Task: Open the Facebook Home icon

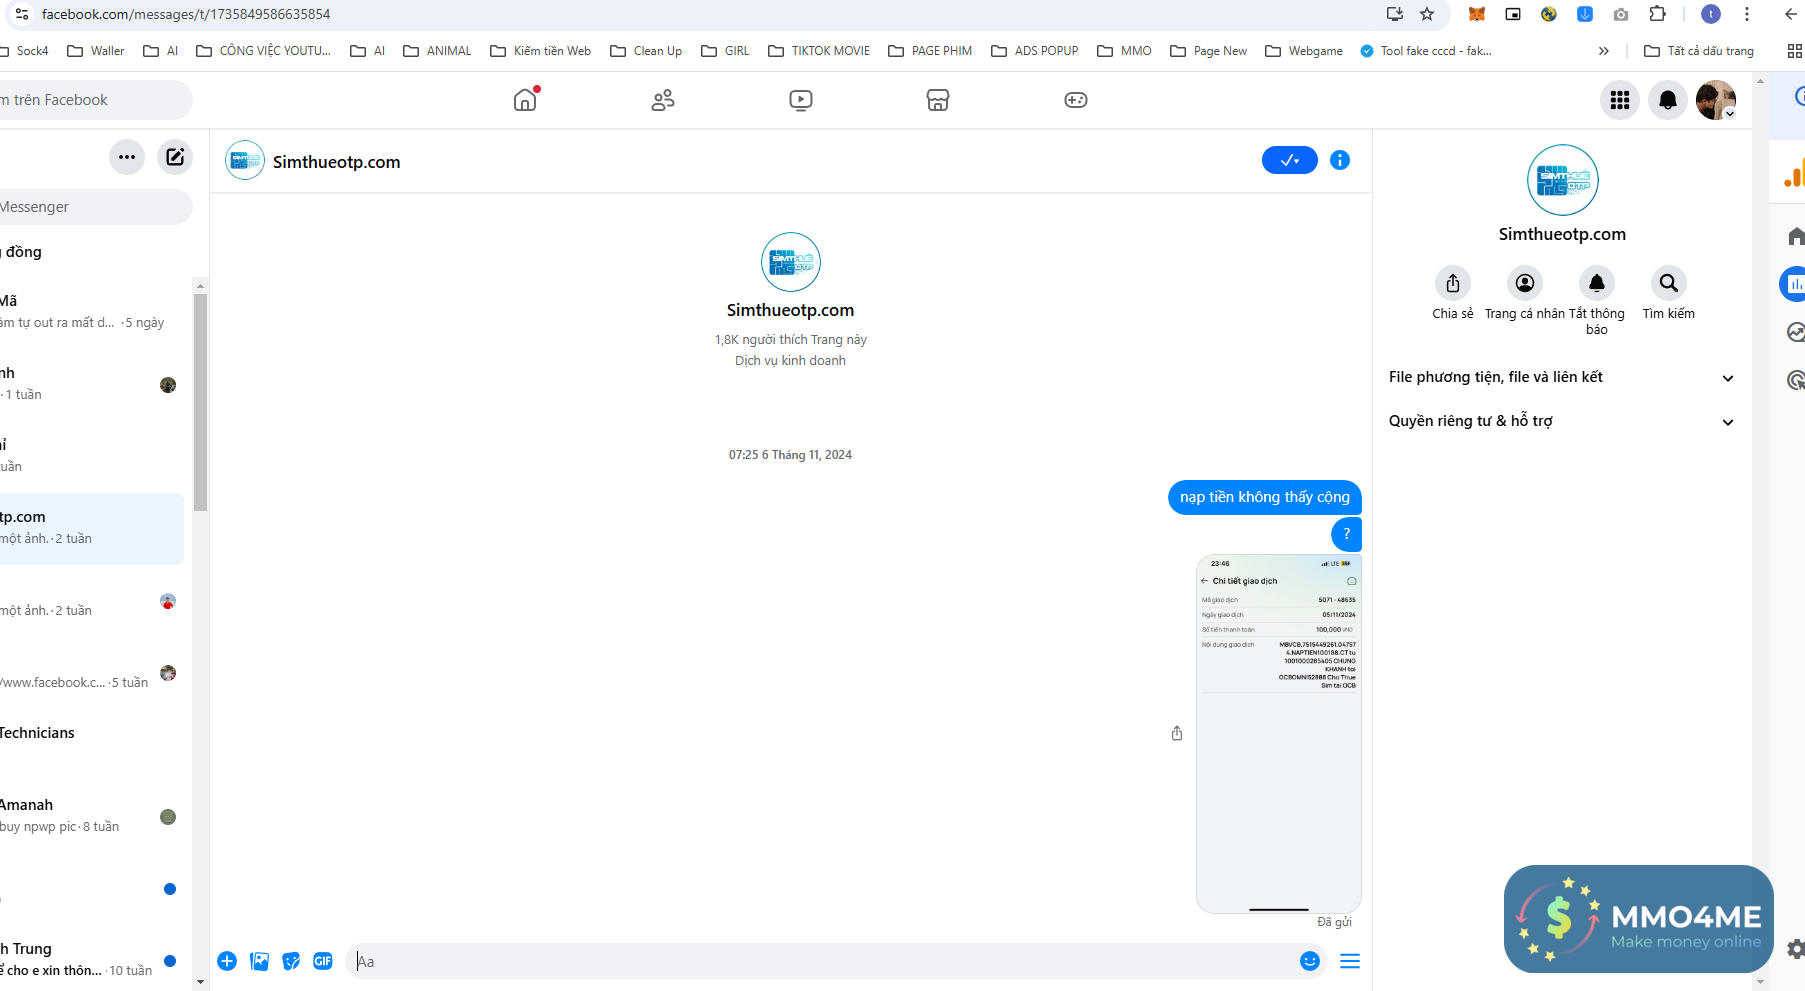Action: point(525,100)
